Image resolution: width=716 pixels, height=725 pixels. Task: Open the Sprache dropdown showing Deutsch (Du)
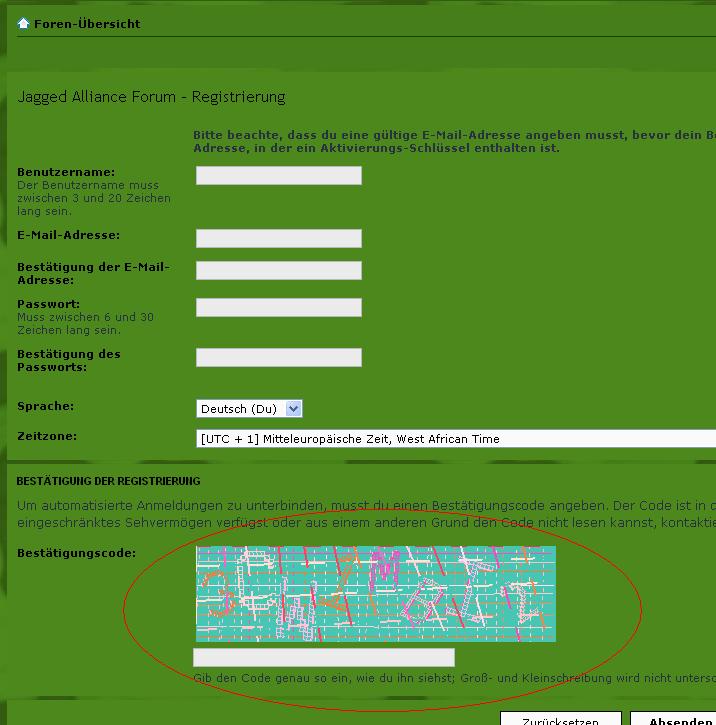click(249, 409)
